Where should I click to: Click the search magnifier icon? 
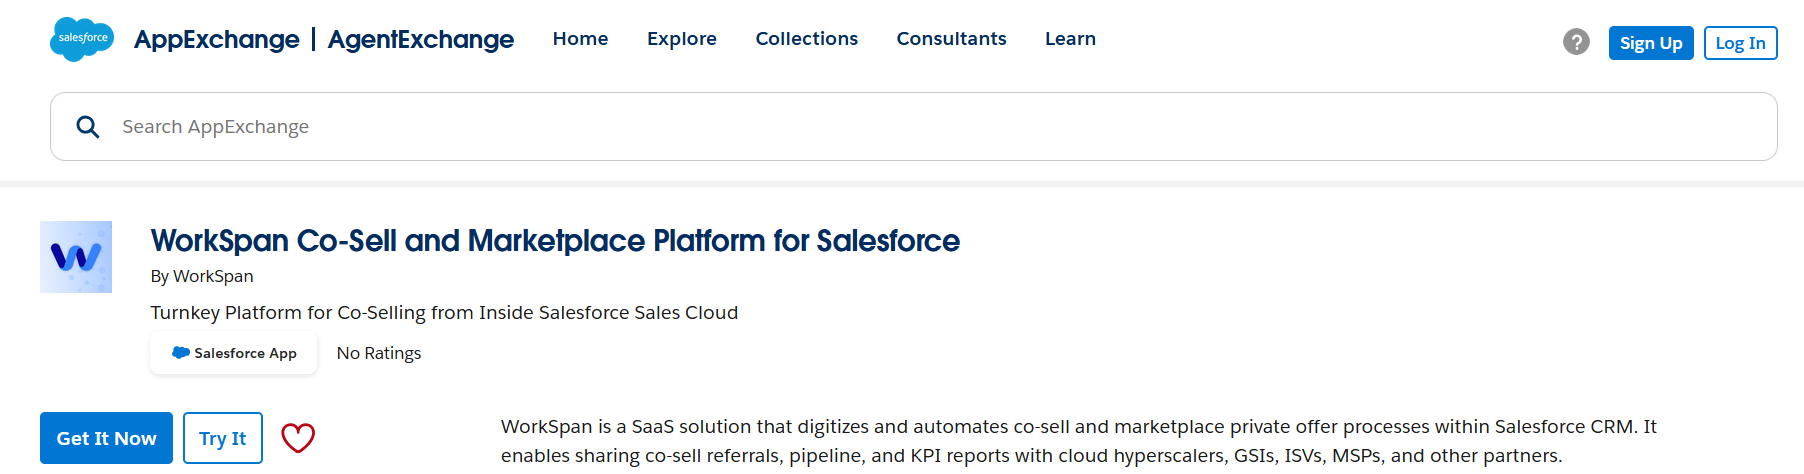(88, 127)
